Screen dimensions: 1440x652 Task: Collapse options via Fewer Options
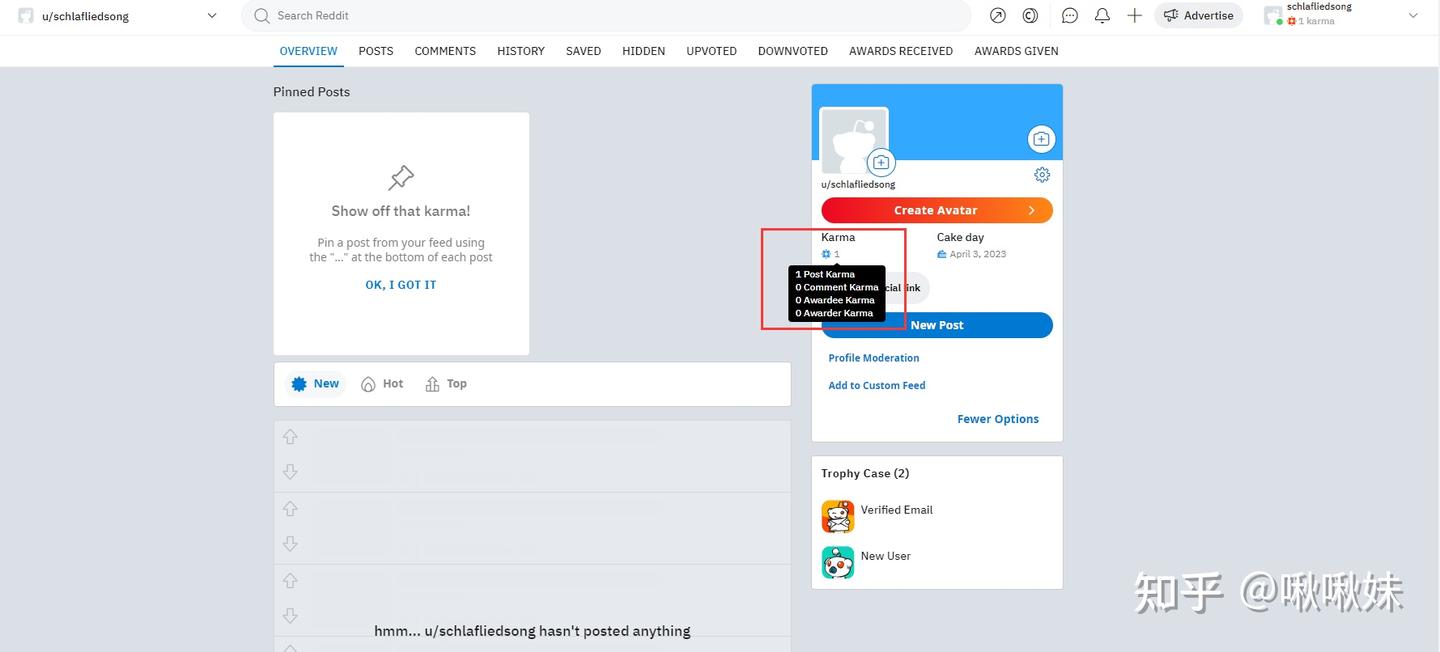[x=997, y=418]
